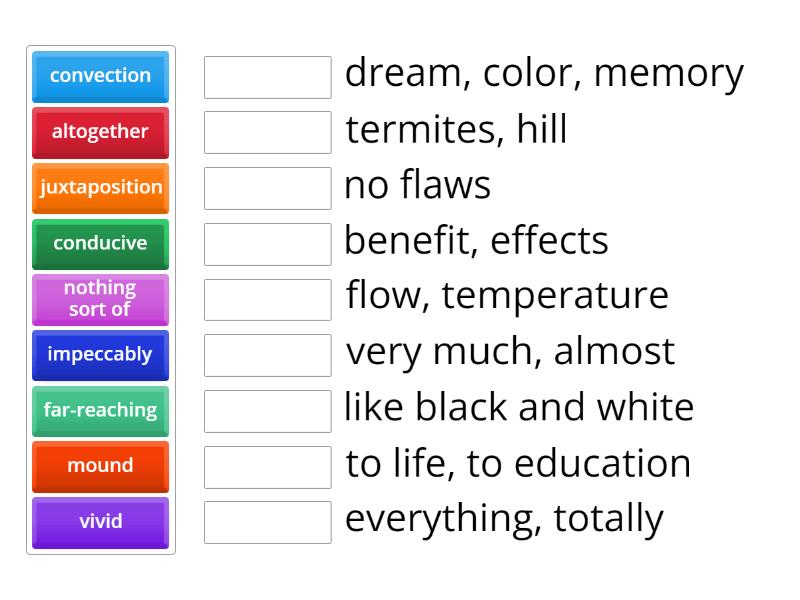This screenshot has height=600, width=800.
Task: Click the nothing sort of tile
Action: pos(100,298)
